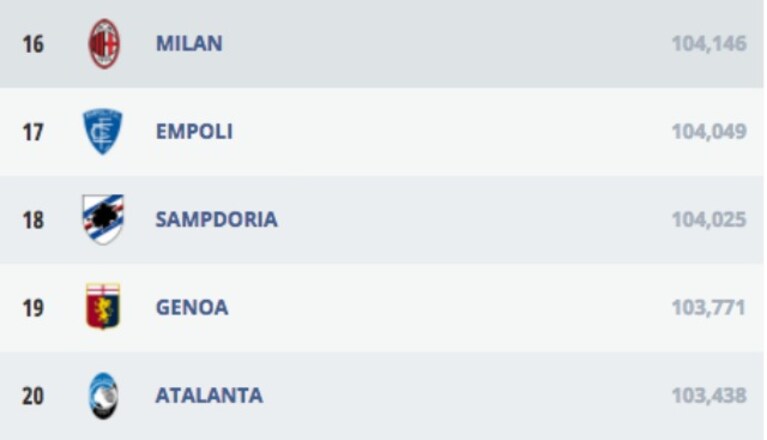Viewport: 767px width, 440px height.
Task: Select the value 103,438 for Atalanta
Action: pyautogui.click(x=709, y=396)
